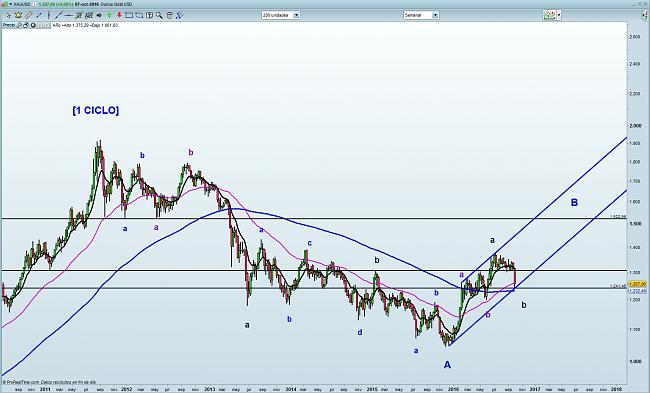Screen dimensions: 650x393
Task: Select the [1 CICLO] text annotation
Action: click(x=95, y=110)
